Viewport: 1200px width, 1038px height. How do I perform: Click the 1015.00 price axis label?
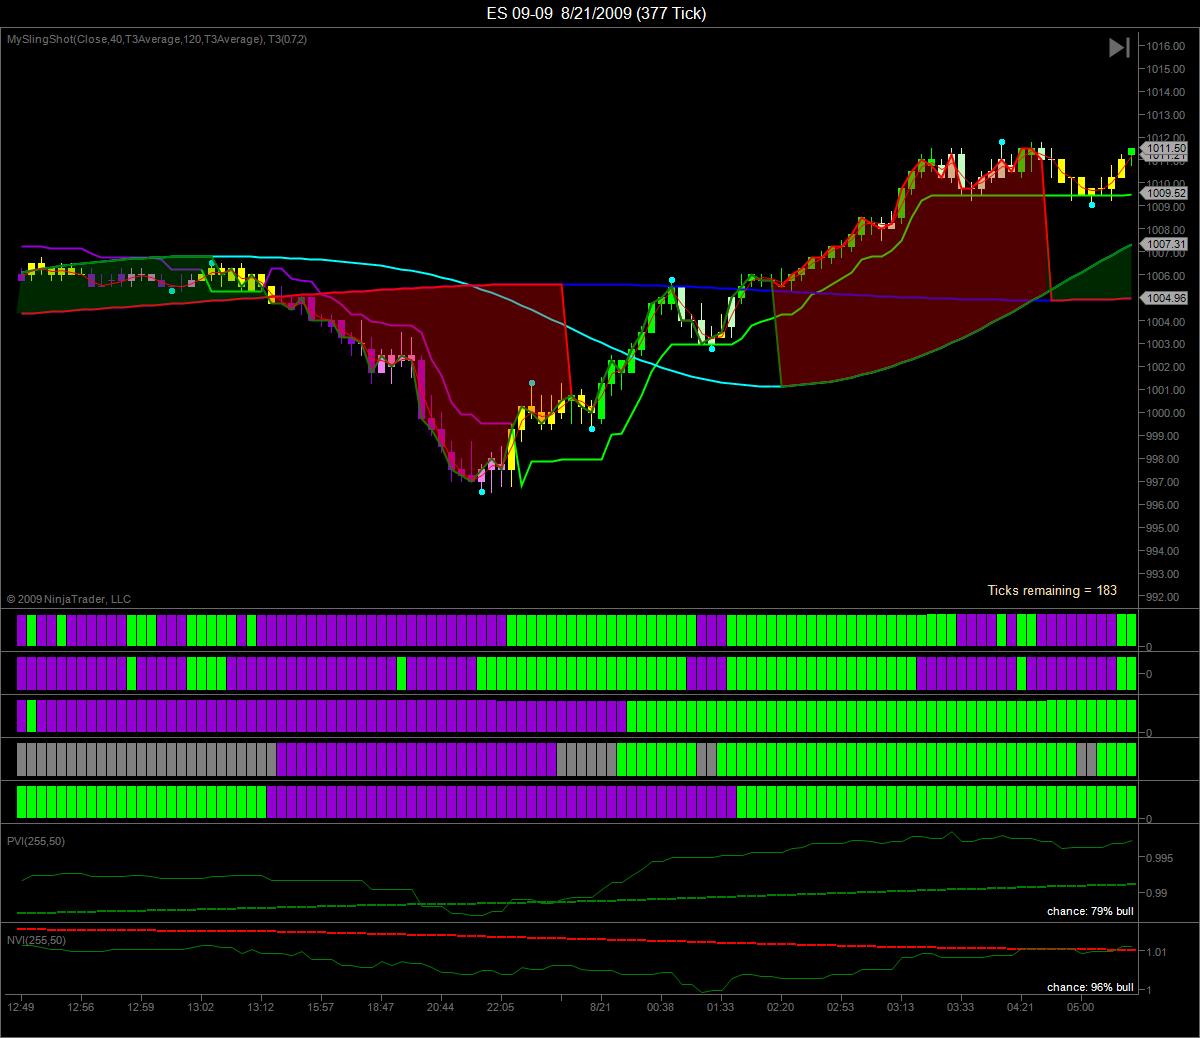(x=1166, y=69)
